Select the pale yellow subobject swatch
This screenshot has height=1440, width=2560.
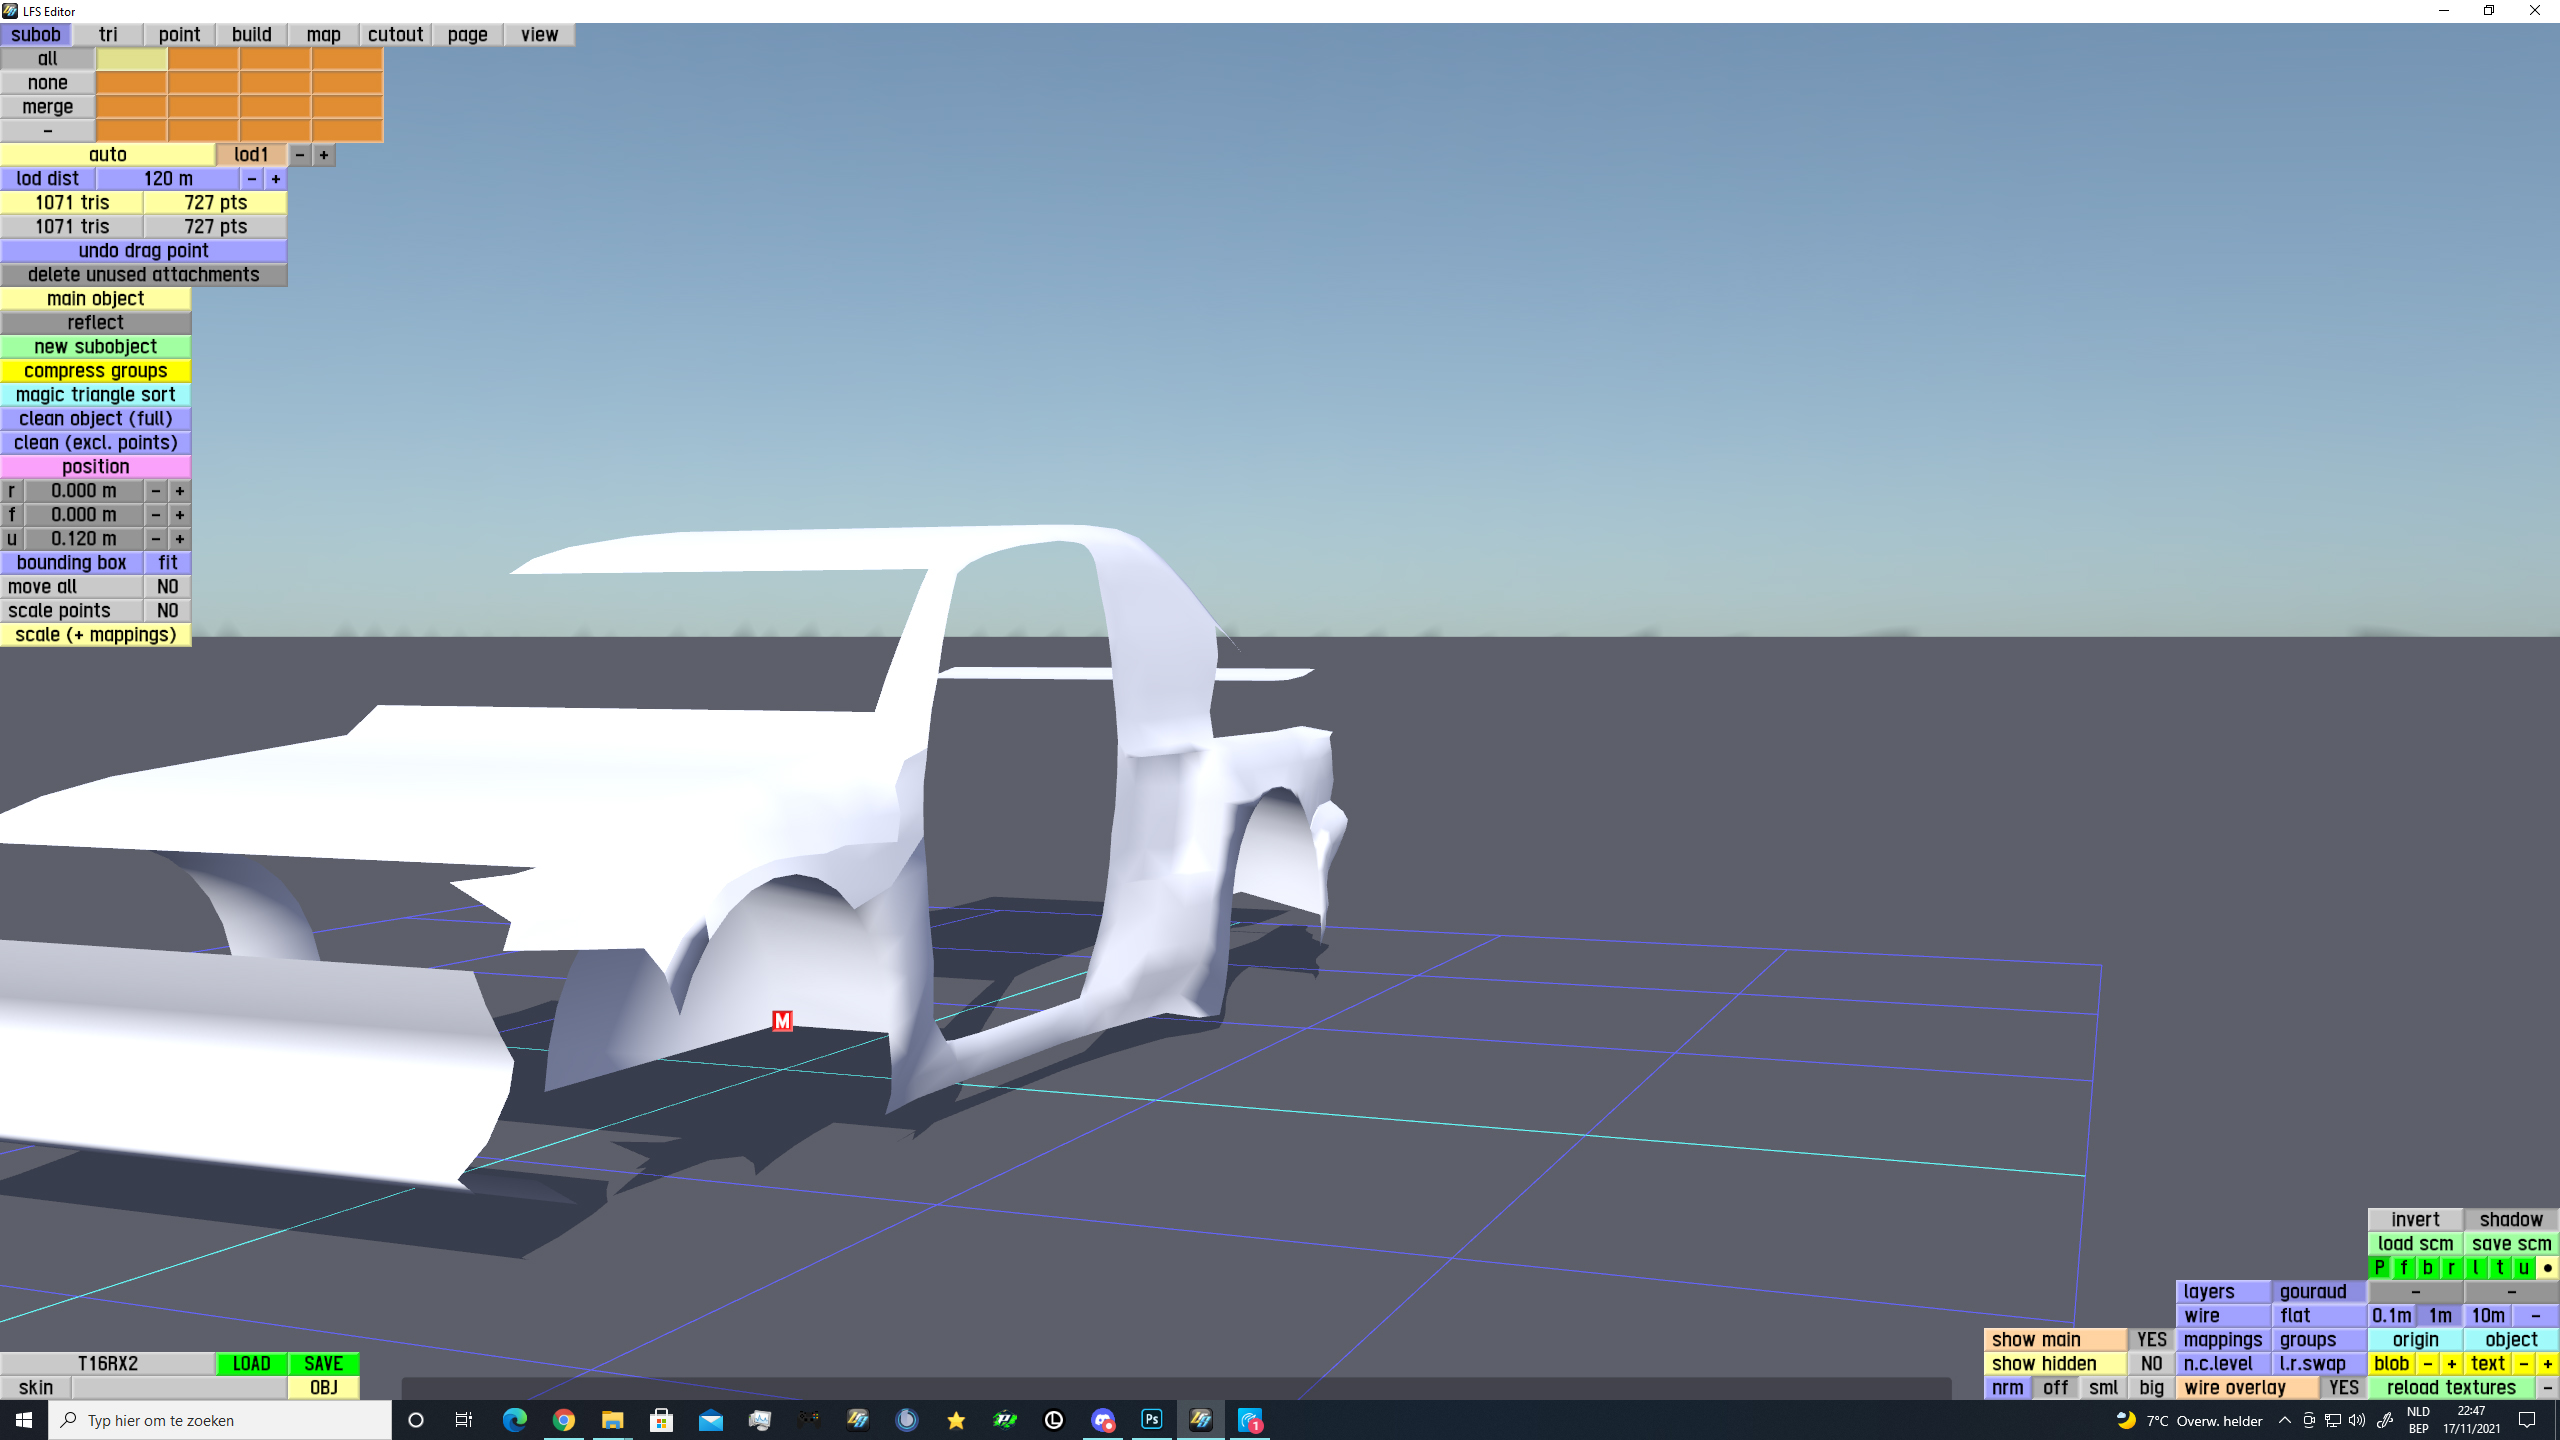[131, 59]
